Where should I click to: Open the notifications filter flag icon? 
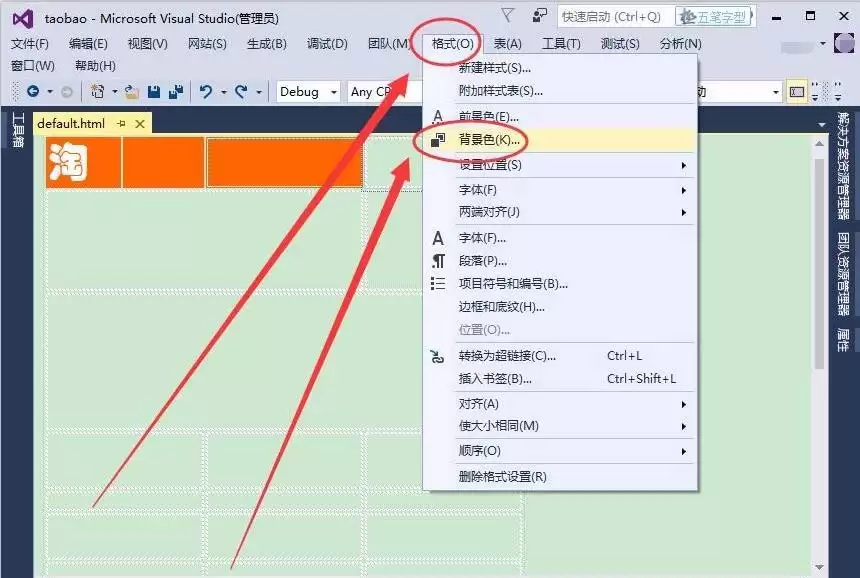pyautogui.click(x=508, y=16)
